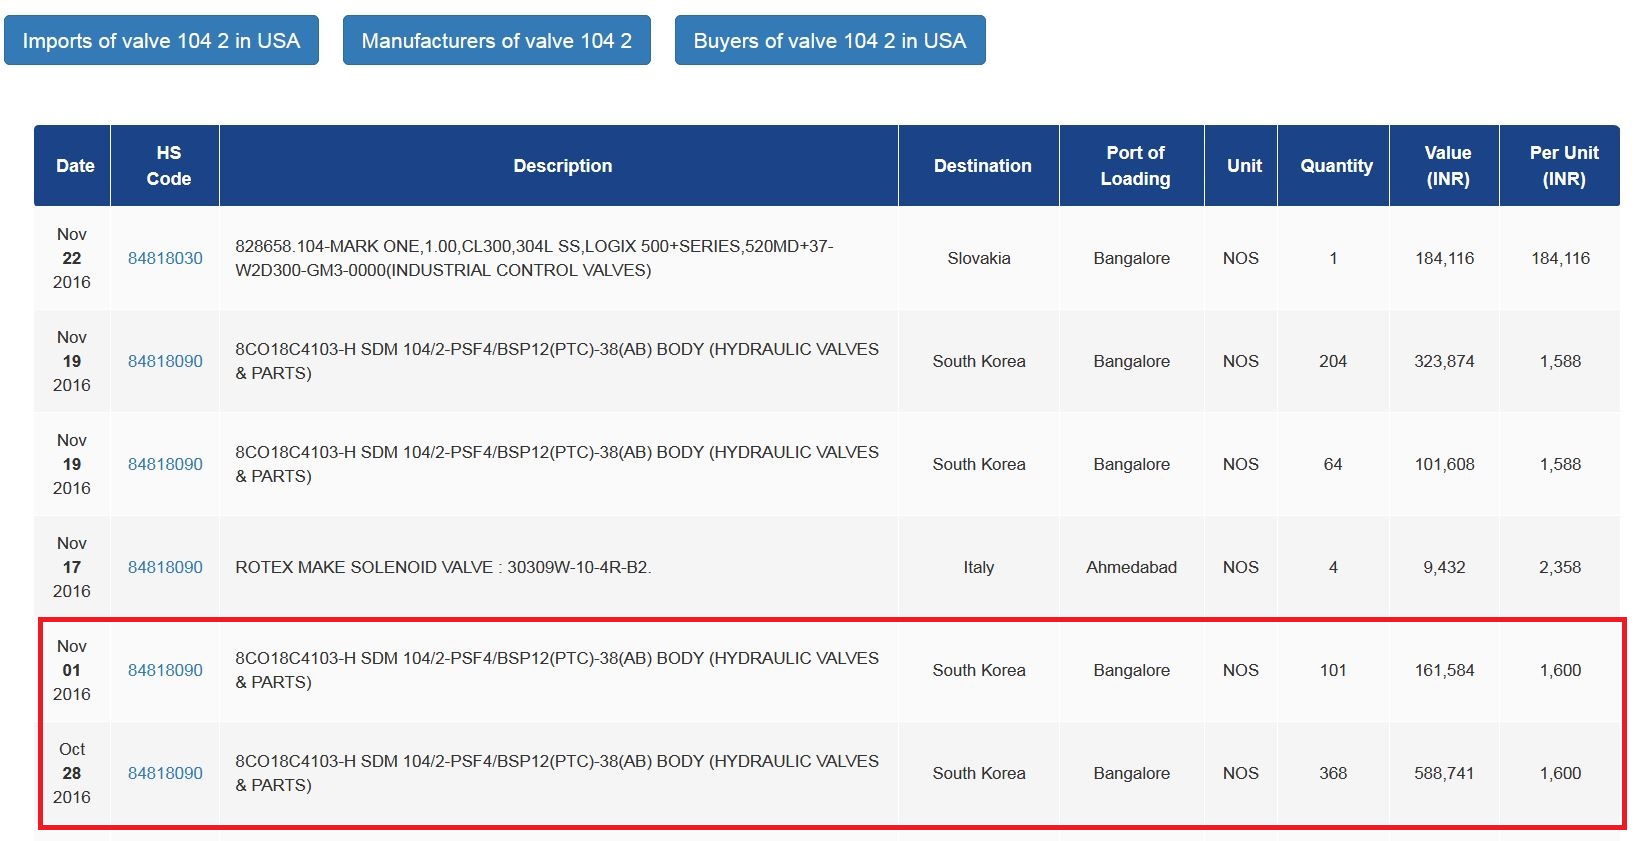Click the Italy destination cell
The image size is (1635, 841).
979,567
